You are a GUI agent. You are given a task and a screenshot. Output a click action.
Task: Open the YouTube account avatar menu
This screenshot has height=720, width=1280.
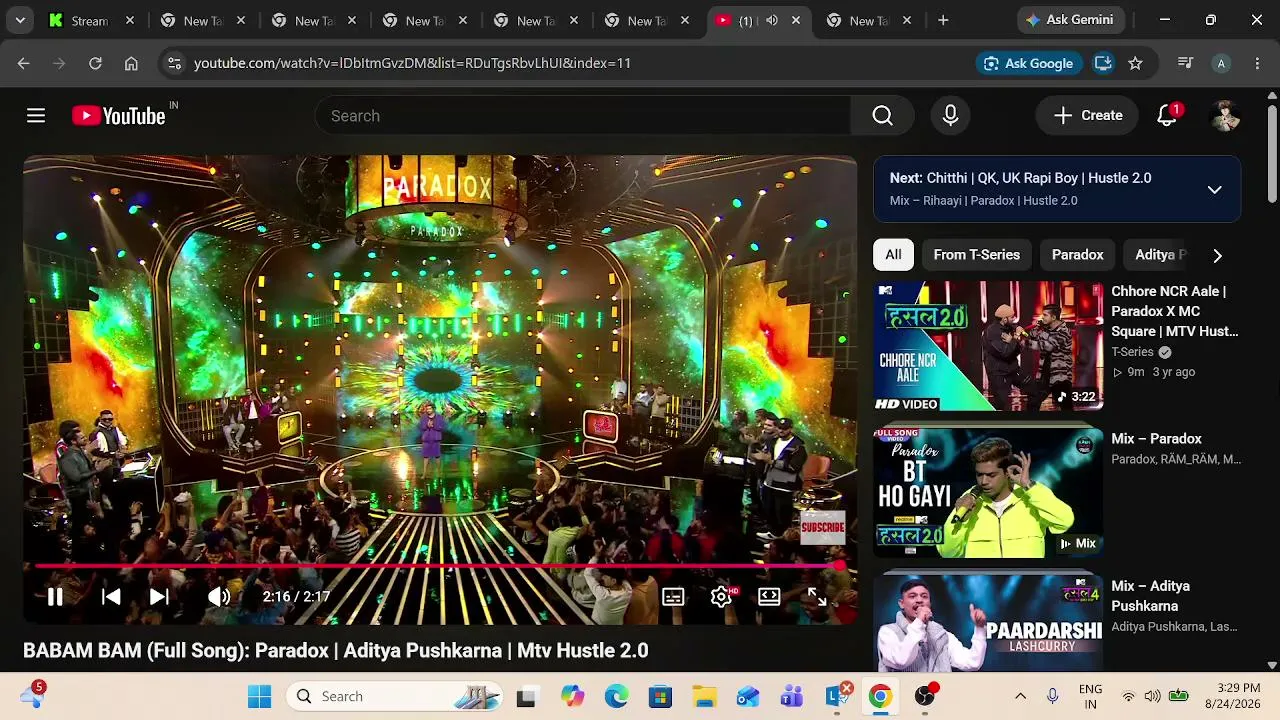pos(1225,116)
